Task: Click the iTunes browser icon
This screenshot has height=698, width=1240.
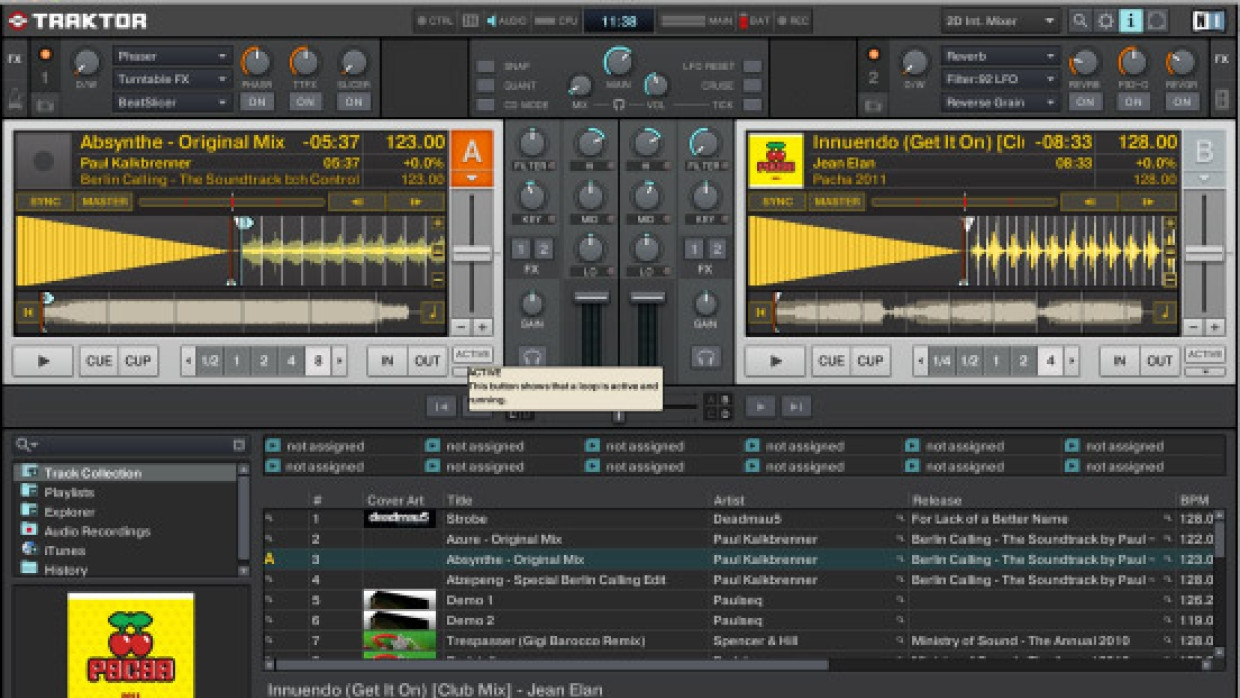Action: tap(29, 550)
